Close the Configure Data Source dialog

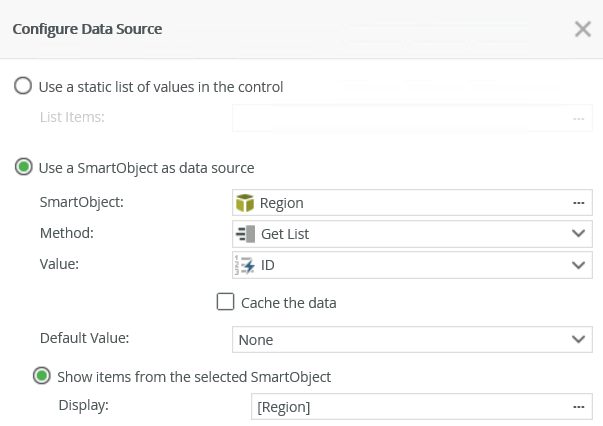click(583, 29)
